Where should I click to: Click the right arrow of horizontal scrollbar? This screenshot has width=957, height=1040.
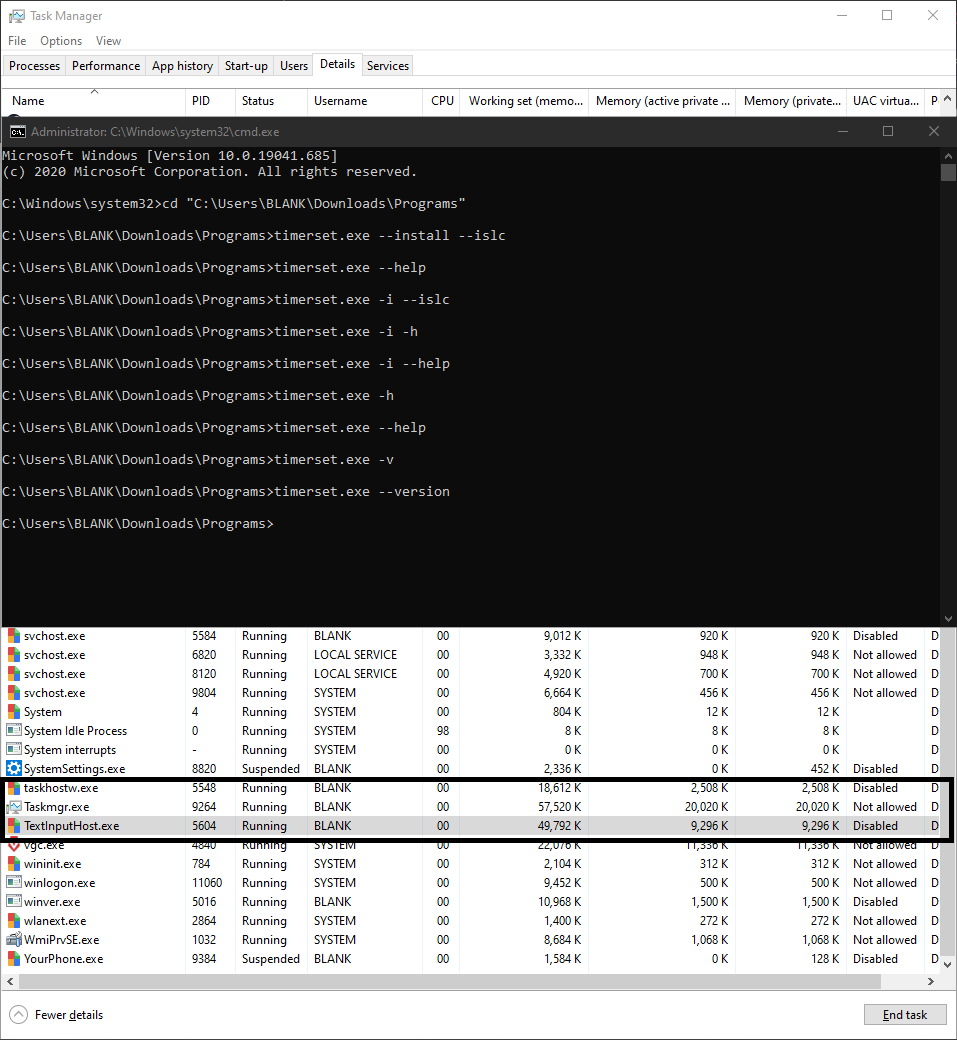(x=931, y=981)
